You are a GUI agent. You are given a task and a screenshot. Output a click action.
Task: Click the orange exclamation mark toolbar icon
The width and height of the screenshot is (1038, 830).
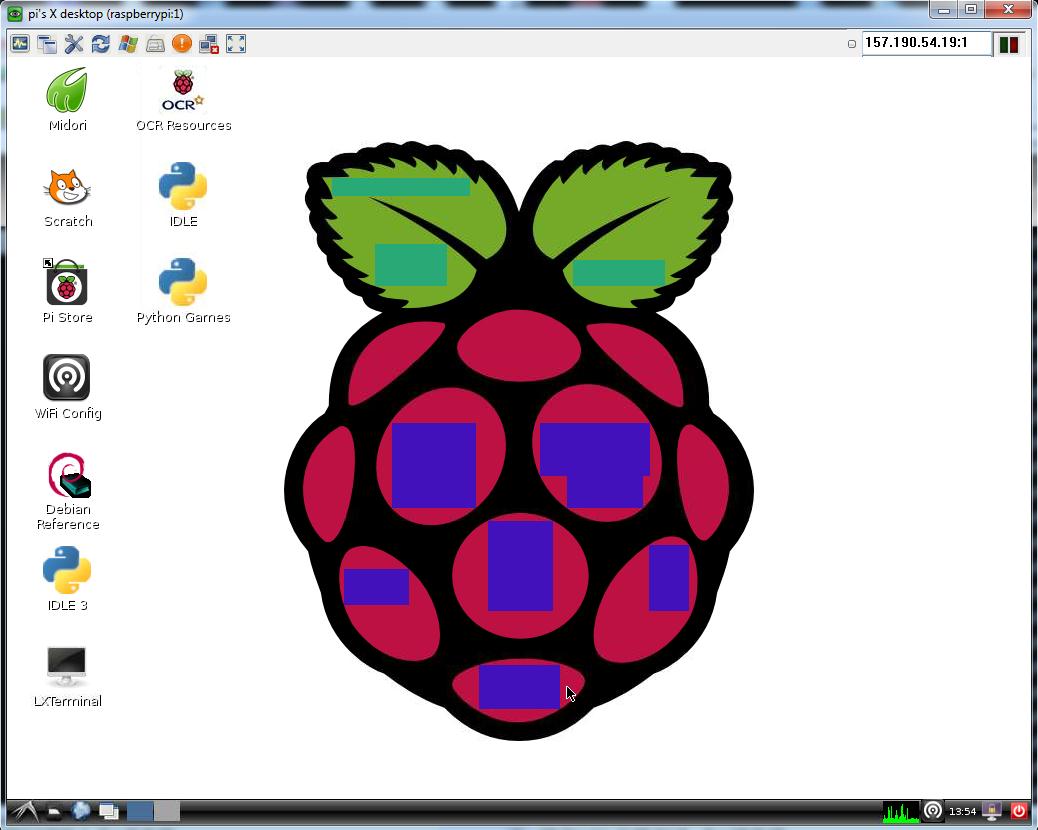(181, 44)
